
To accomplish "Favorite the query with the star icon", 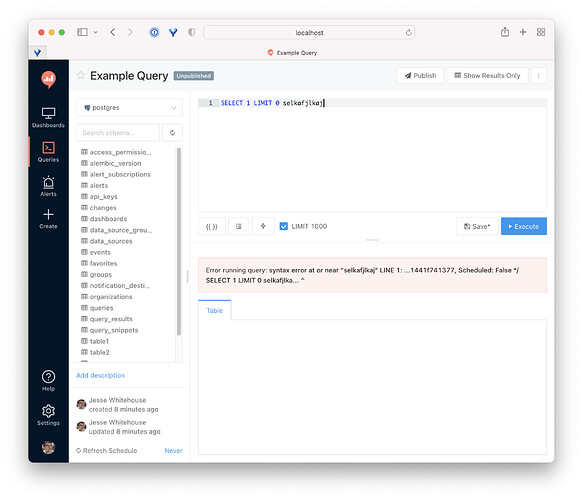I will tap(81, 75).
